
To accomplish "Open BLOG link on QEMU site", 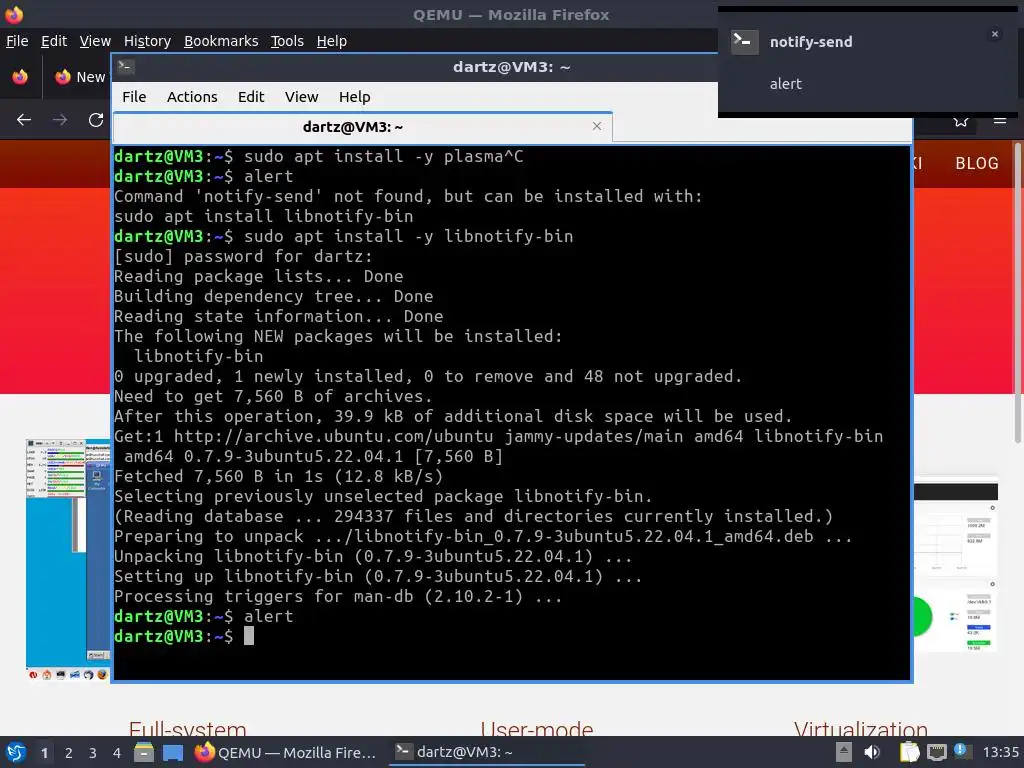I will coord(977,163).
